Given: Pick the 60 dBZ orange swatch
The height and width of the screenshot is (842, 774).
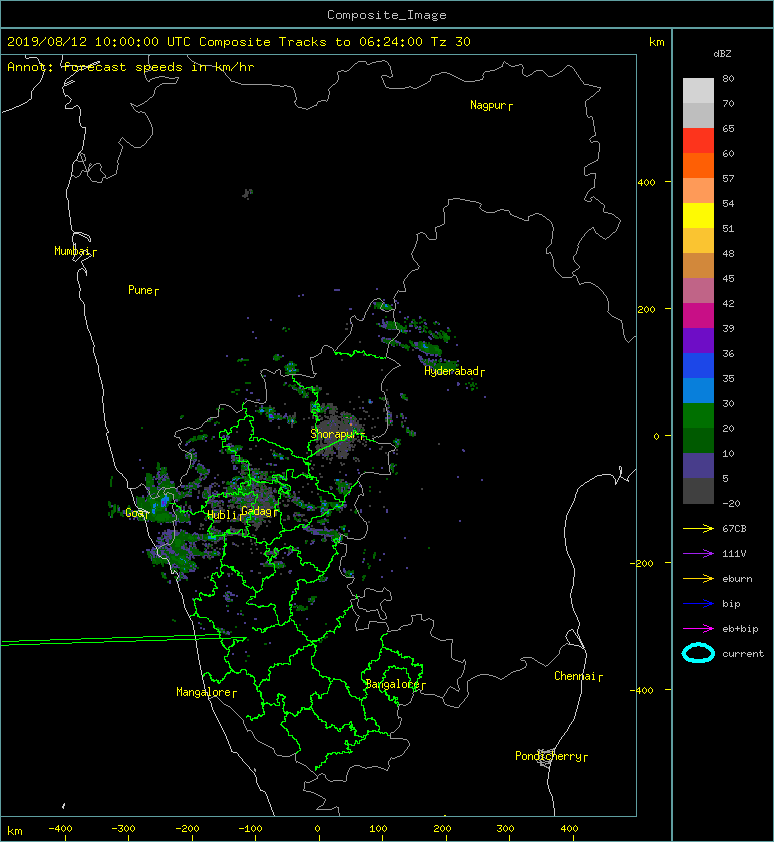Looking at the screenshot, I should coord(698,165).
